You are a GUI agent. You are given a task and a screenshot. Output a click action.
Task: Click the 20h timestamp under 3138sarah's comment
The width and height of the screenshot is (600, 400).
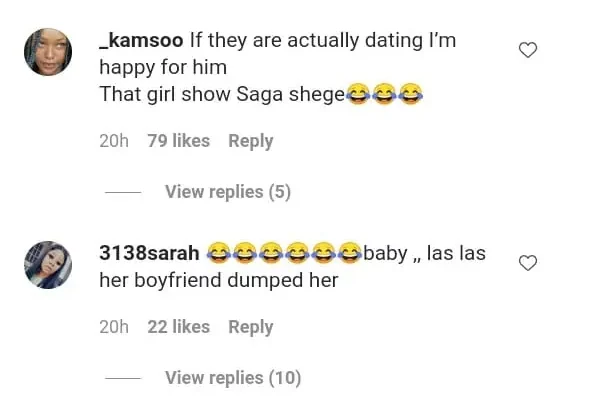tap(113, 326)
